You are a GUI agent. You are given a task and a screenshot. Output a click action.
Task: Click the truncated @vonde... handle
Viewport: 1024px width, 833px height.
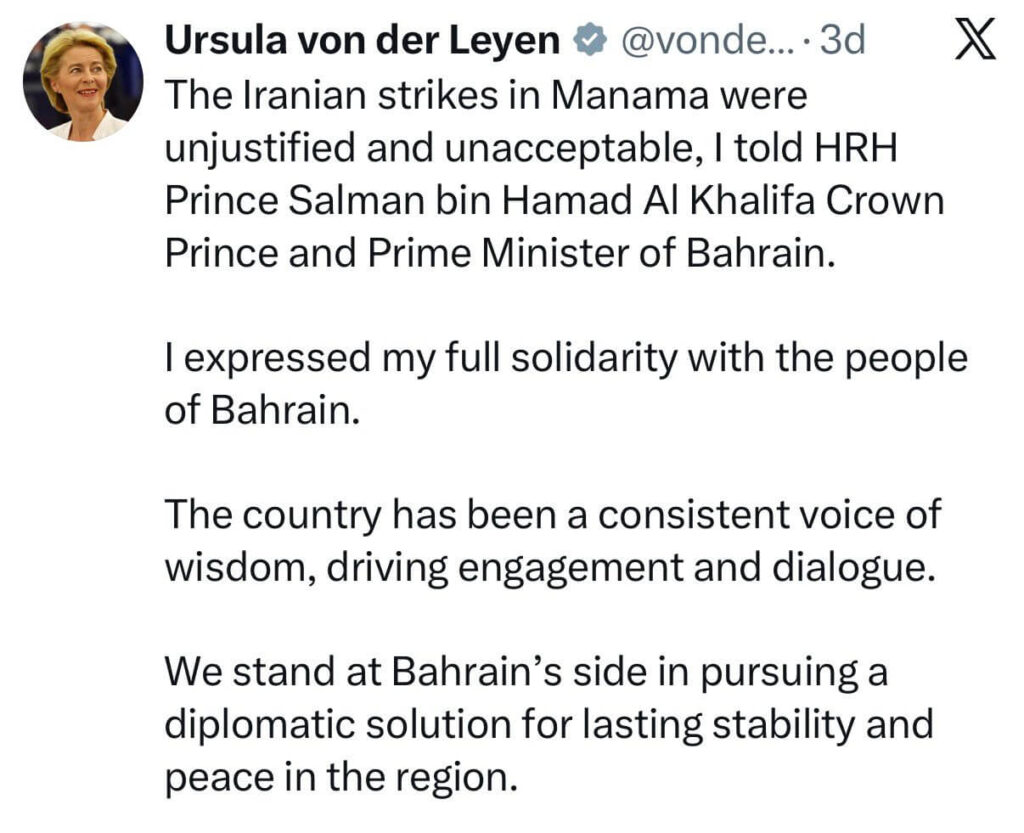706,42
